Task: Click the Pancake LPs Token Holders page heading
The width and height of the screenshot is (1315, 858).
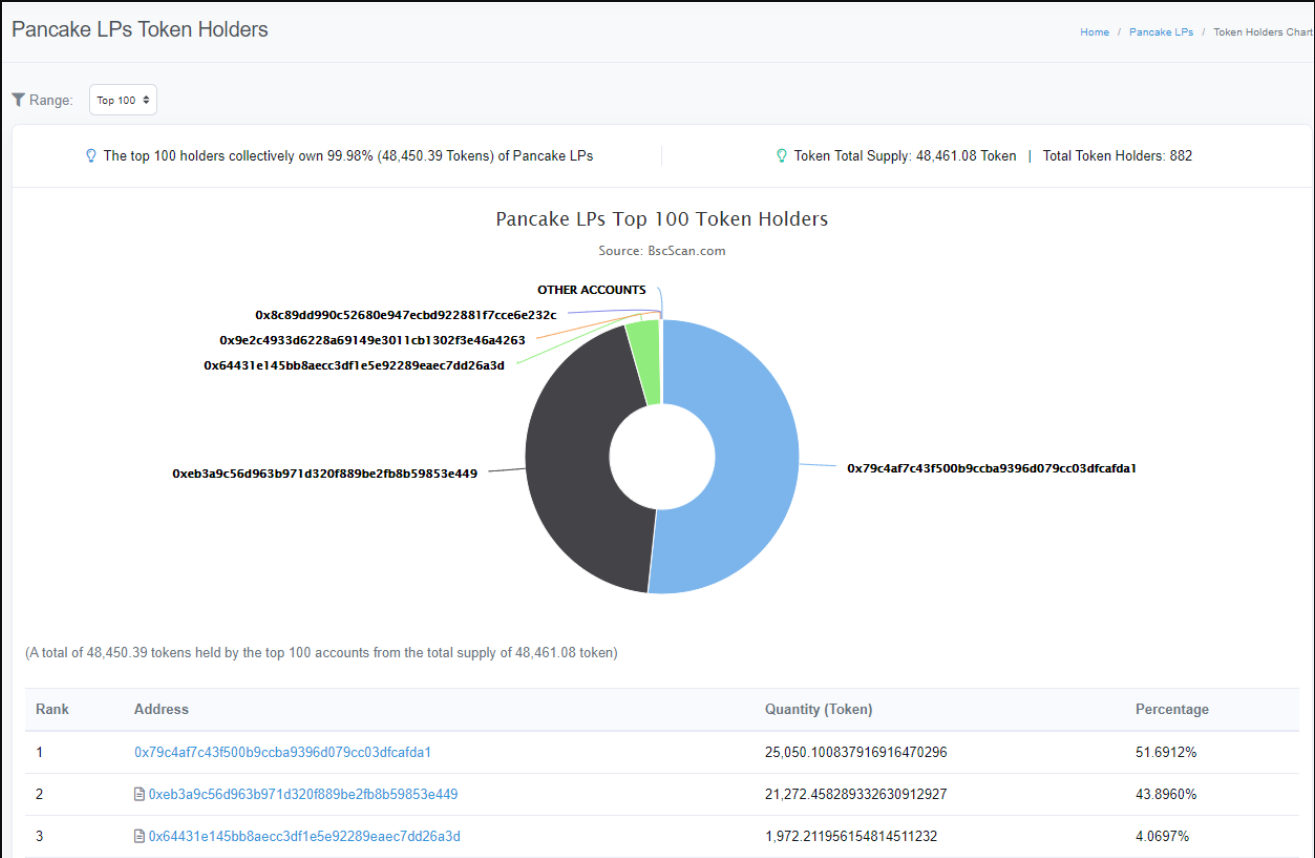Action: (x=140, y=30)
